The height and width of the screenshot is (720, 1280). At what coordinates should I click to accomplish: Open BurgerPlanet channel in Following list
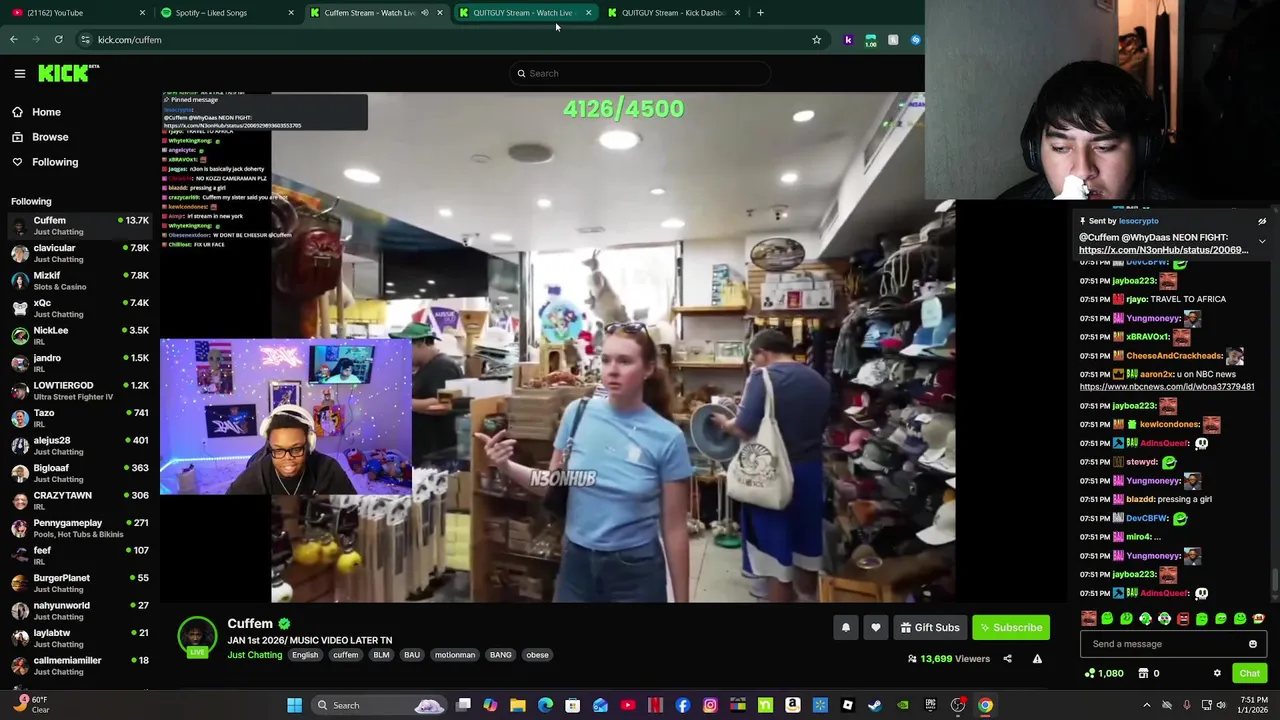pyautogui.click(x=80, y=583)
